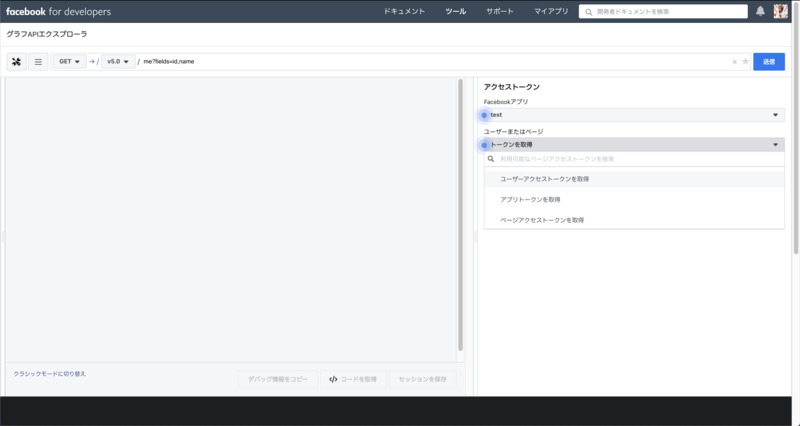Click the ユーザーまたはページ label
This screenshot has width=800, height=426.
click(x=514, y=132)
